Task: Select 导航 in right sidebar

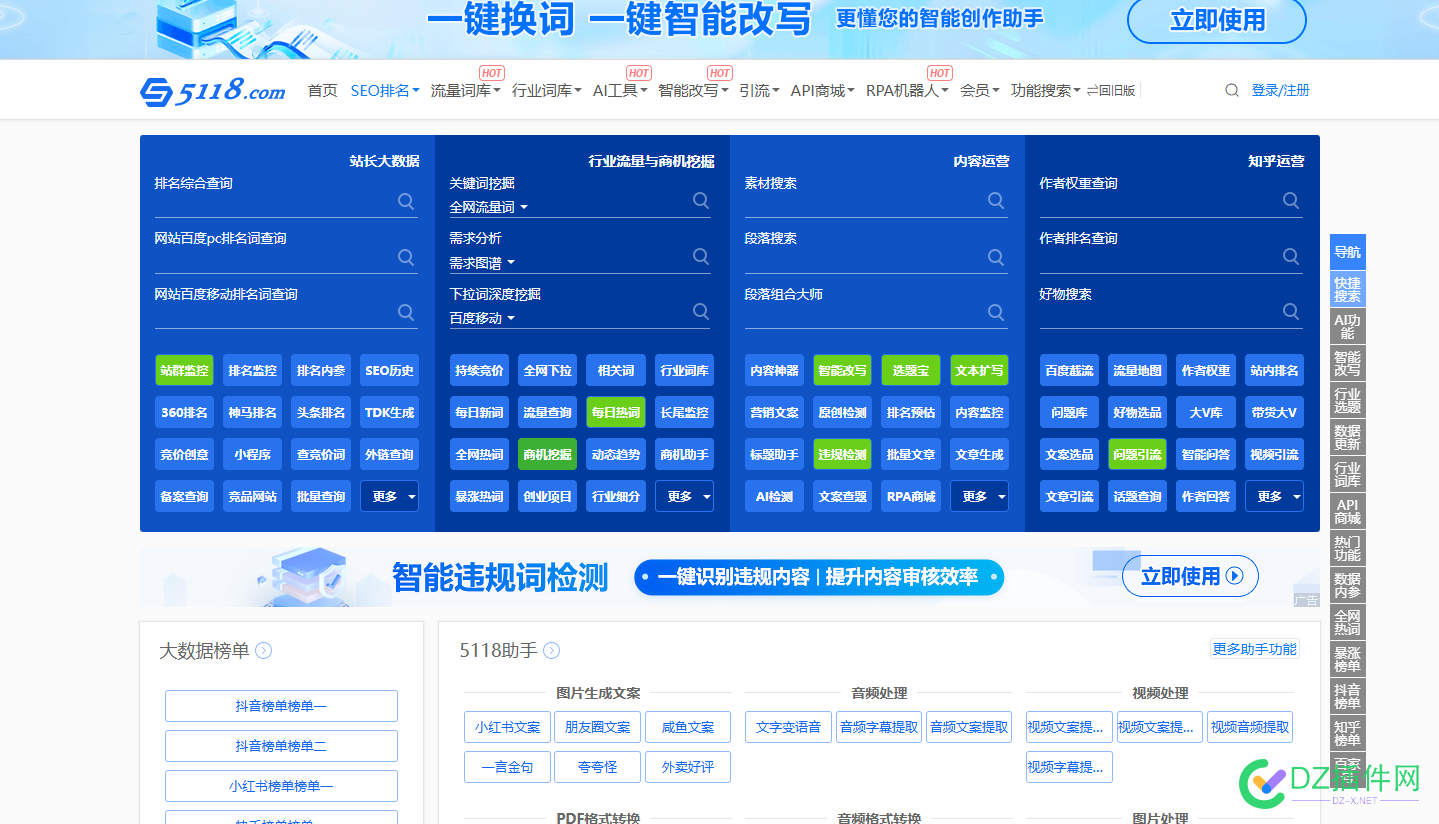Action: (x=1347, y=252)
